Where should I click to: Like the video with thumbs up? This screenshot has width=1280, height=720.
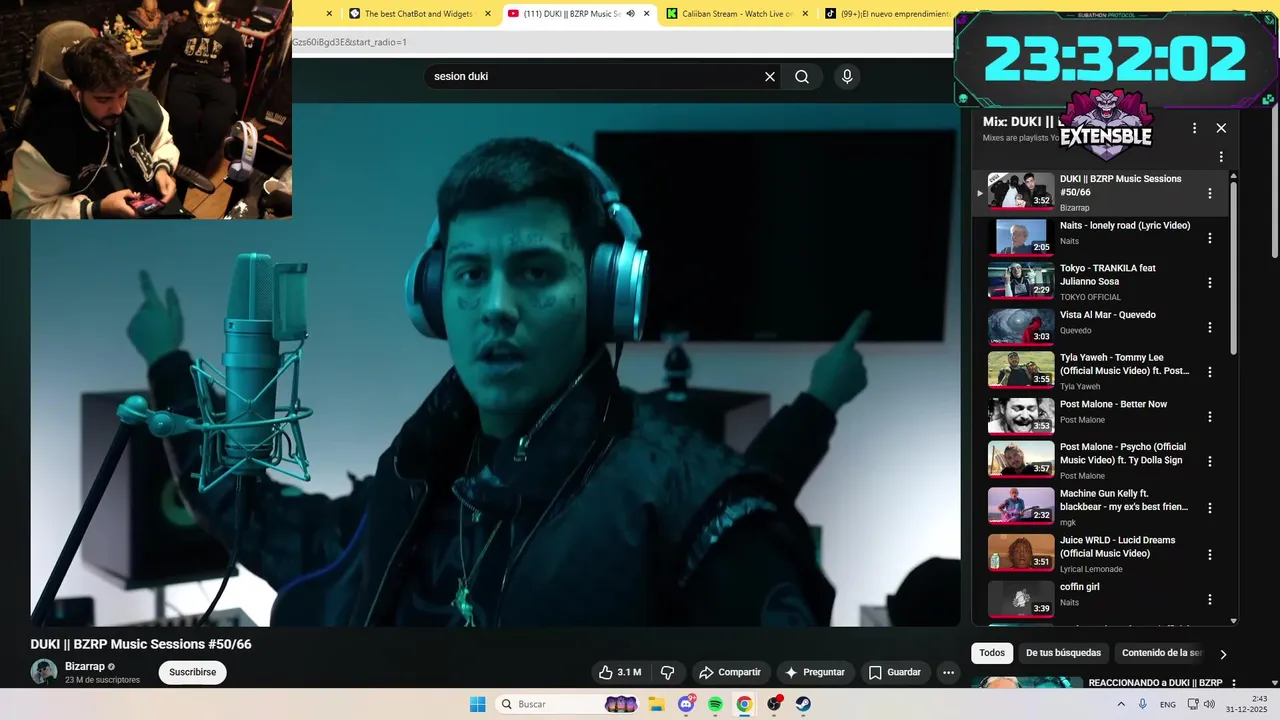(620, 672)
